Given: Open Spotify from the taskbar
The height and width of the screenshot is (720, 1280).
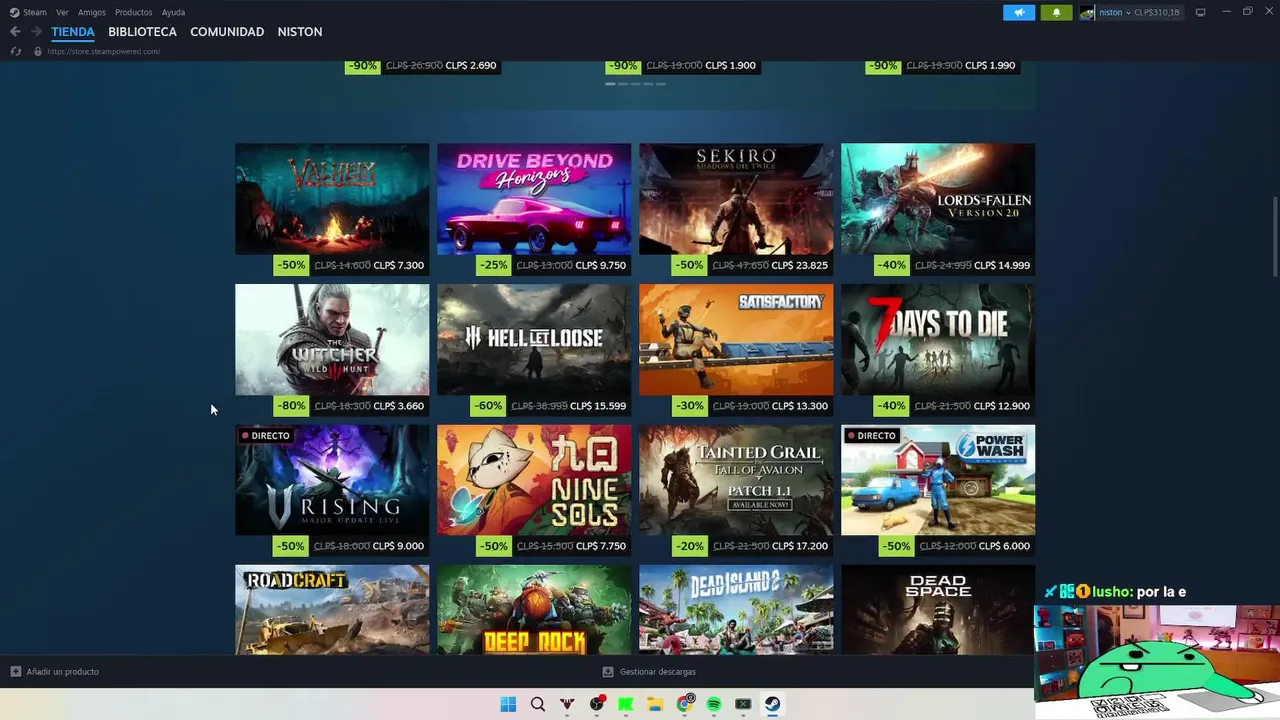Looking at the screenshot, I should [714, 704].
